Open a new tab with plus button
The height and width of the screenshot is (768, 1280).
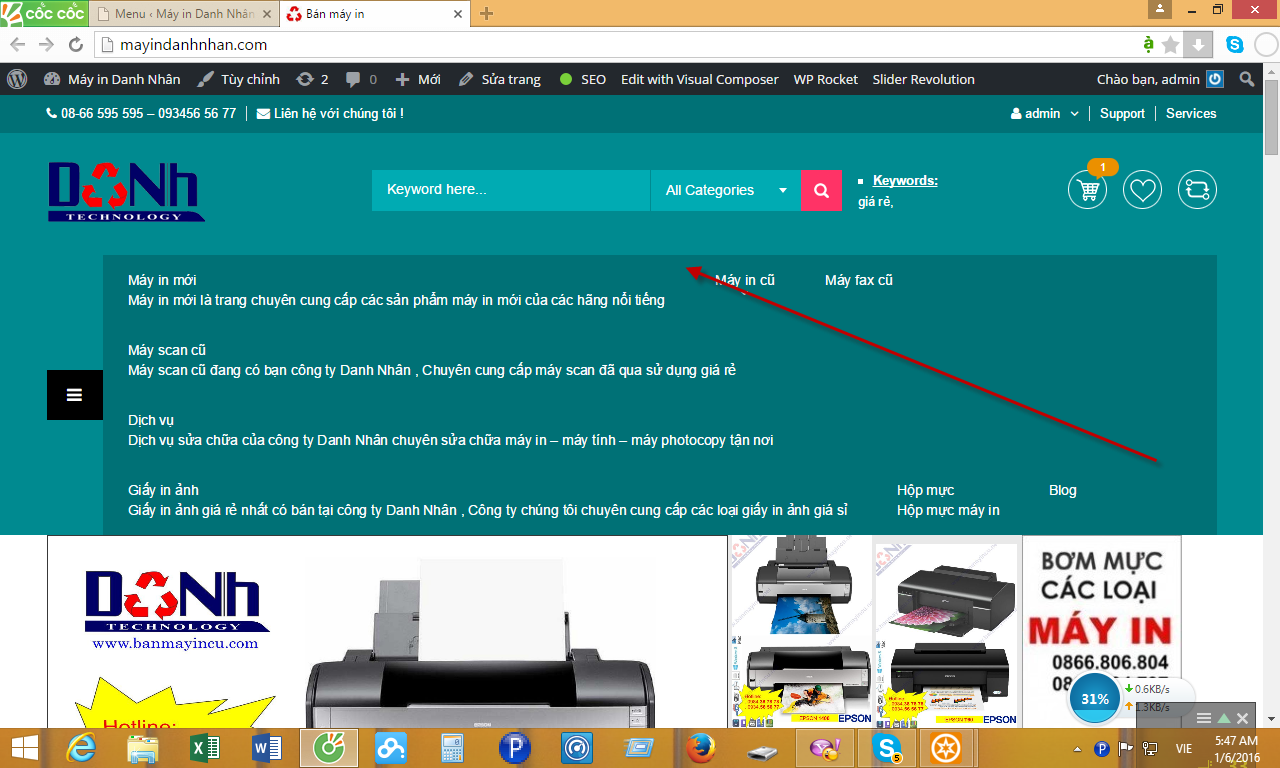pos(487,14)
